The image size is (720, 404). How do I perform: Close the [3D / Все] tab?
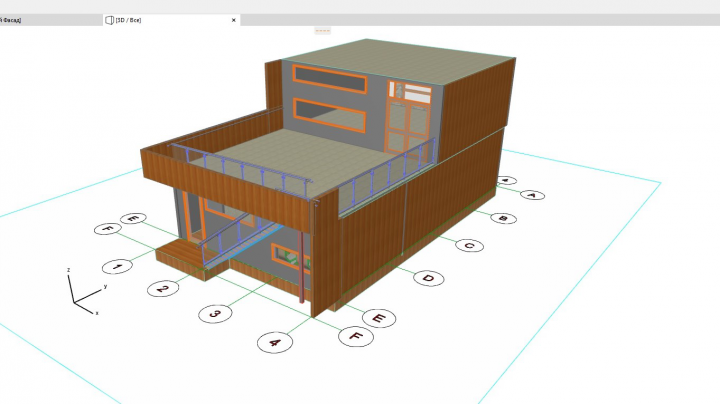[x=233, y=20]
